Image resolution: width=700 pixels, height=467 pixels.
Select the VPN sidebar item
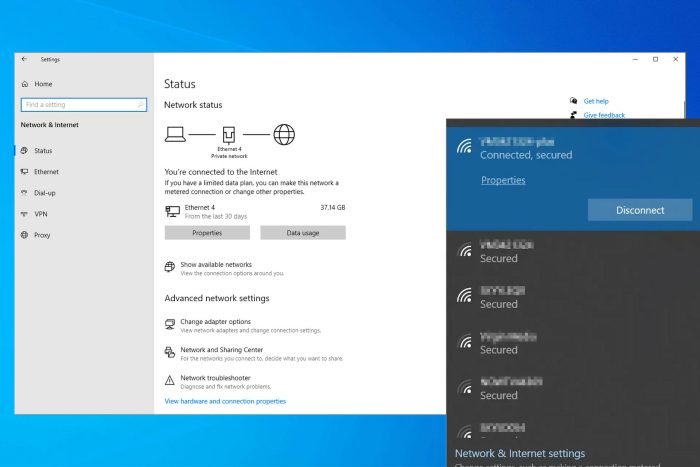click(41, 214)
